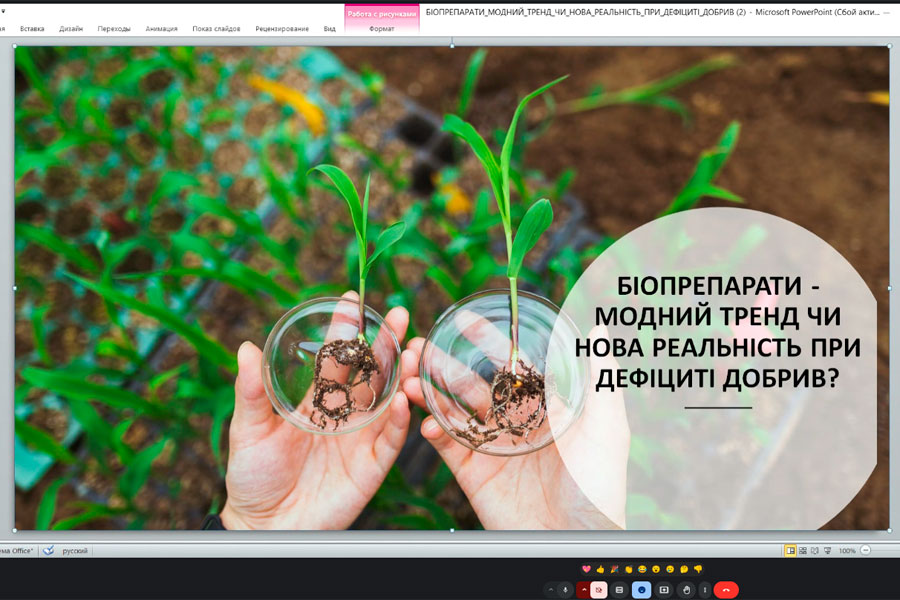The image size is (900, 600).
Task: Send the clapping hands reaction
Action: click(629, 569)
